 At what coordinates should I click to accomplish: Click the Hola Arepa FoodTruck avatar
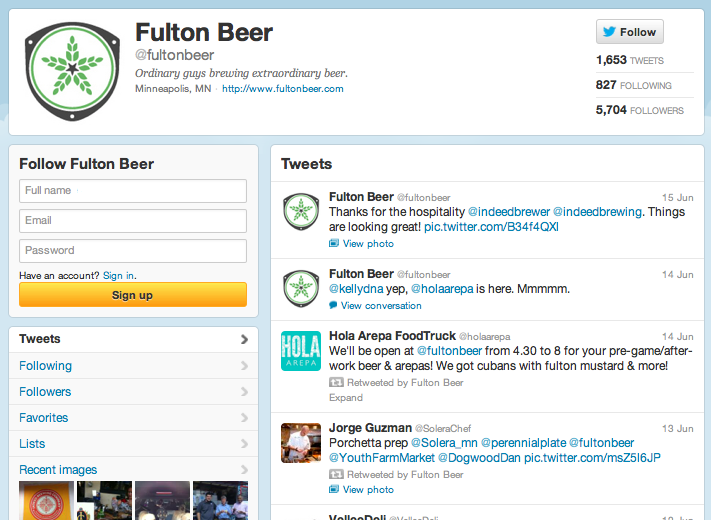[x=301, y=351]
